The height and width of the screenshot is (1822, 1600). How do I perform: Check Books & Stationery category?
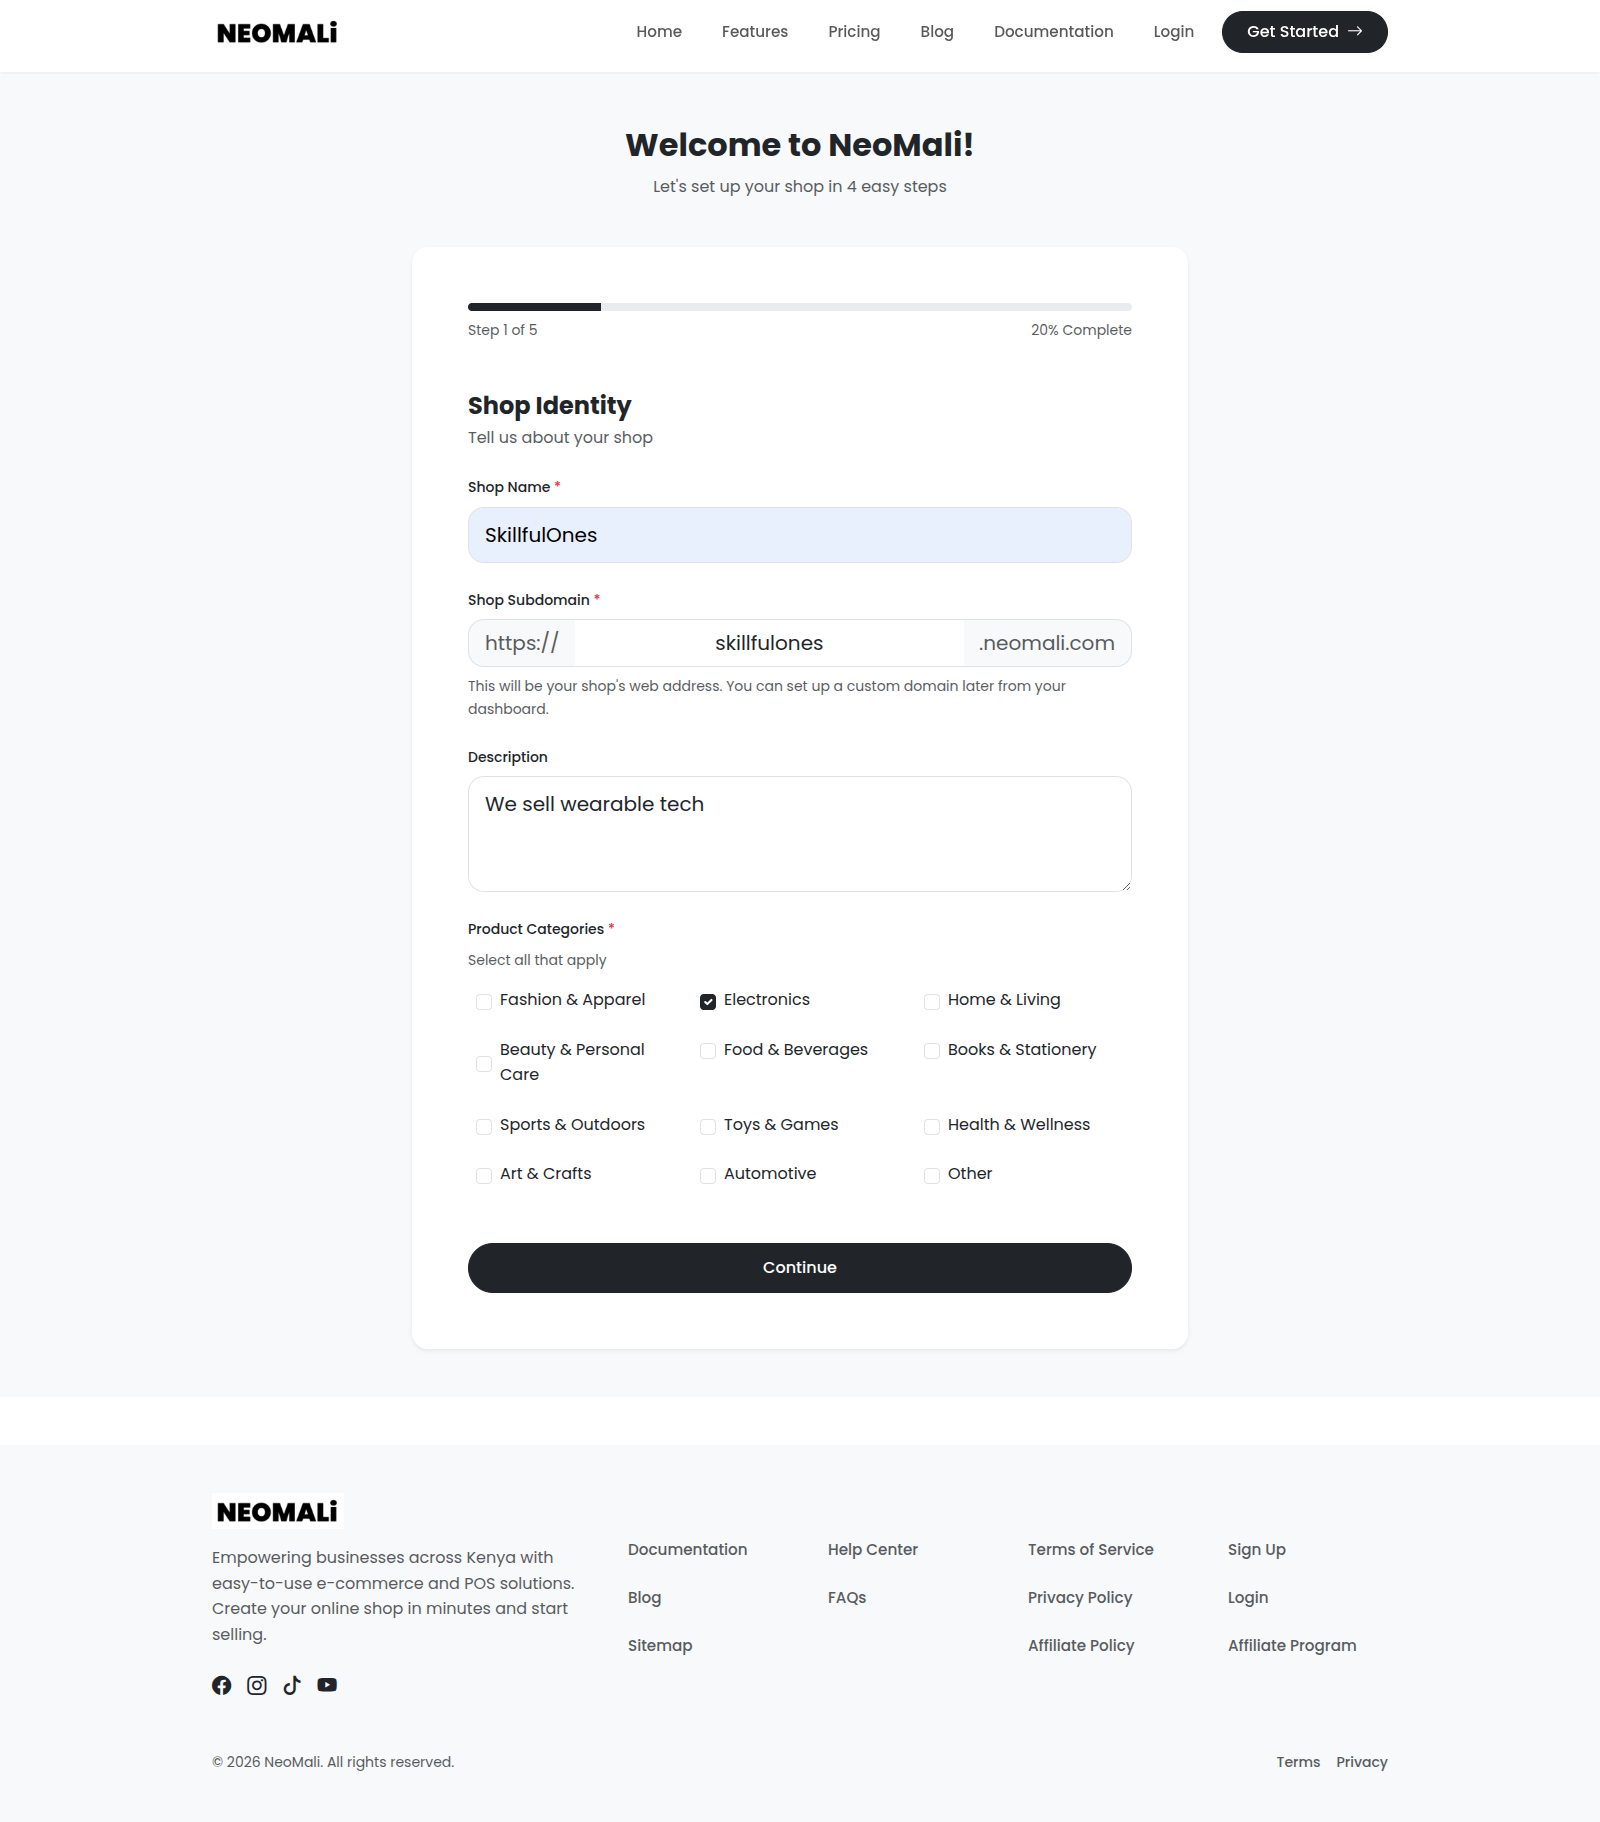coord(932,1051)
